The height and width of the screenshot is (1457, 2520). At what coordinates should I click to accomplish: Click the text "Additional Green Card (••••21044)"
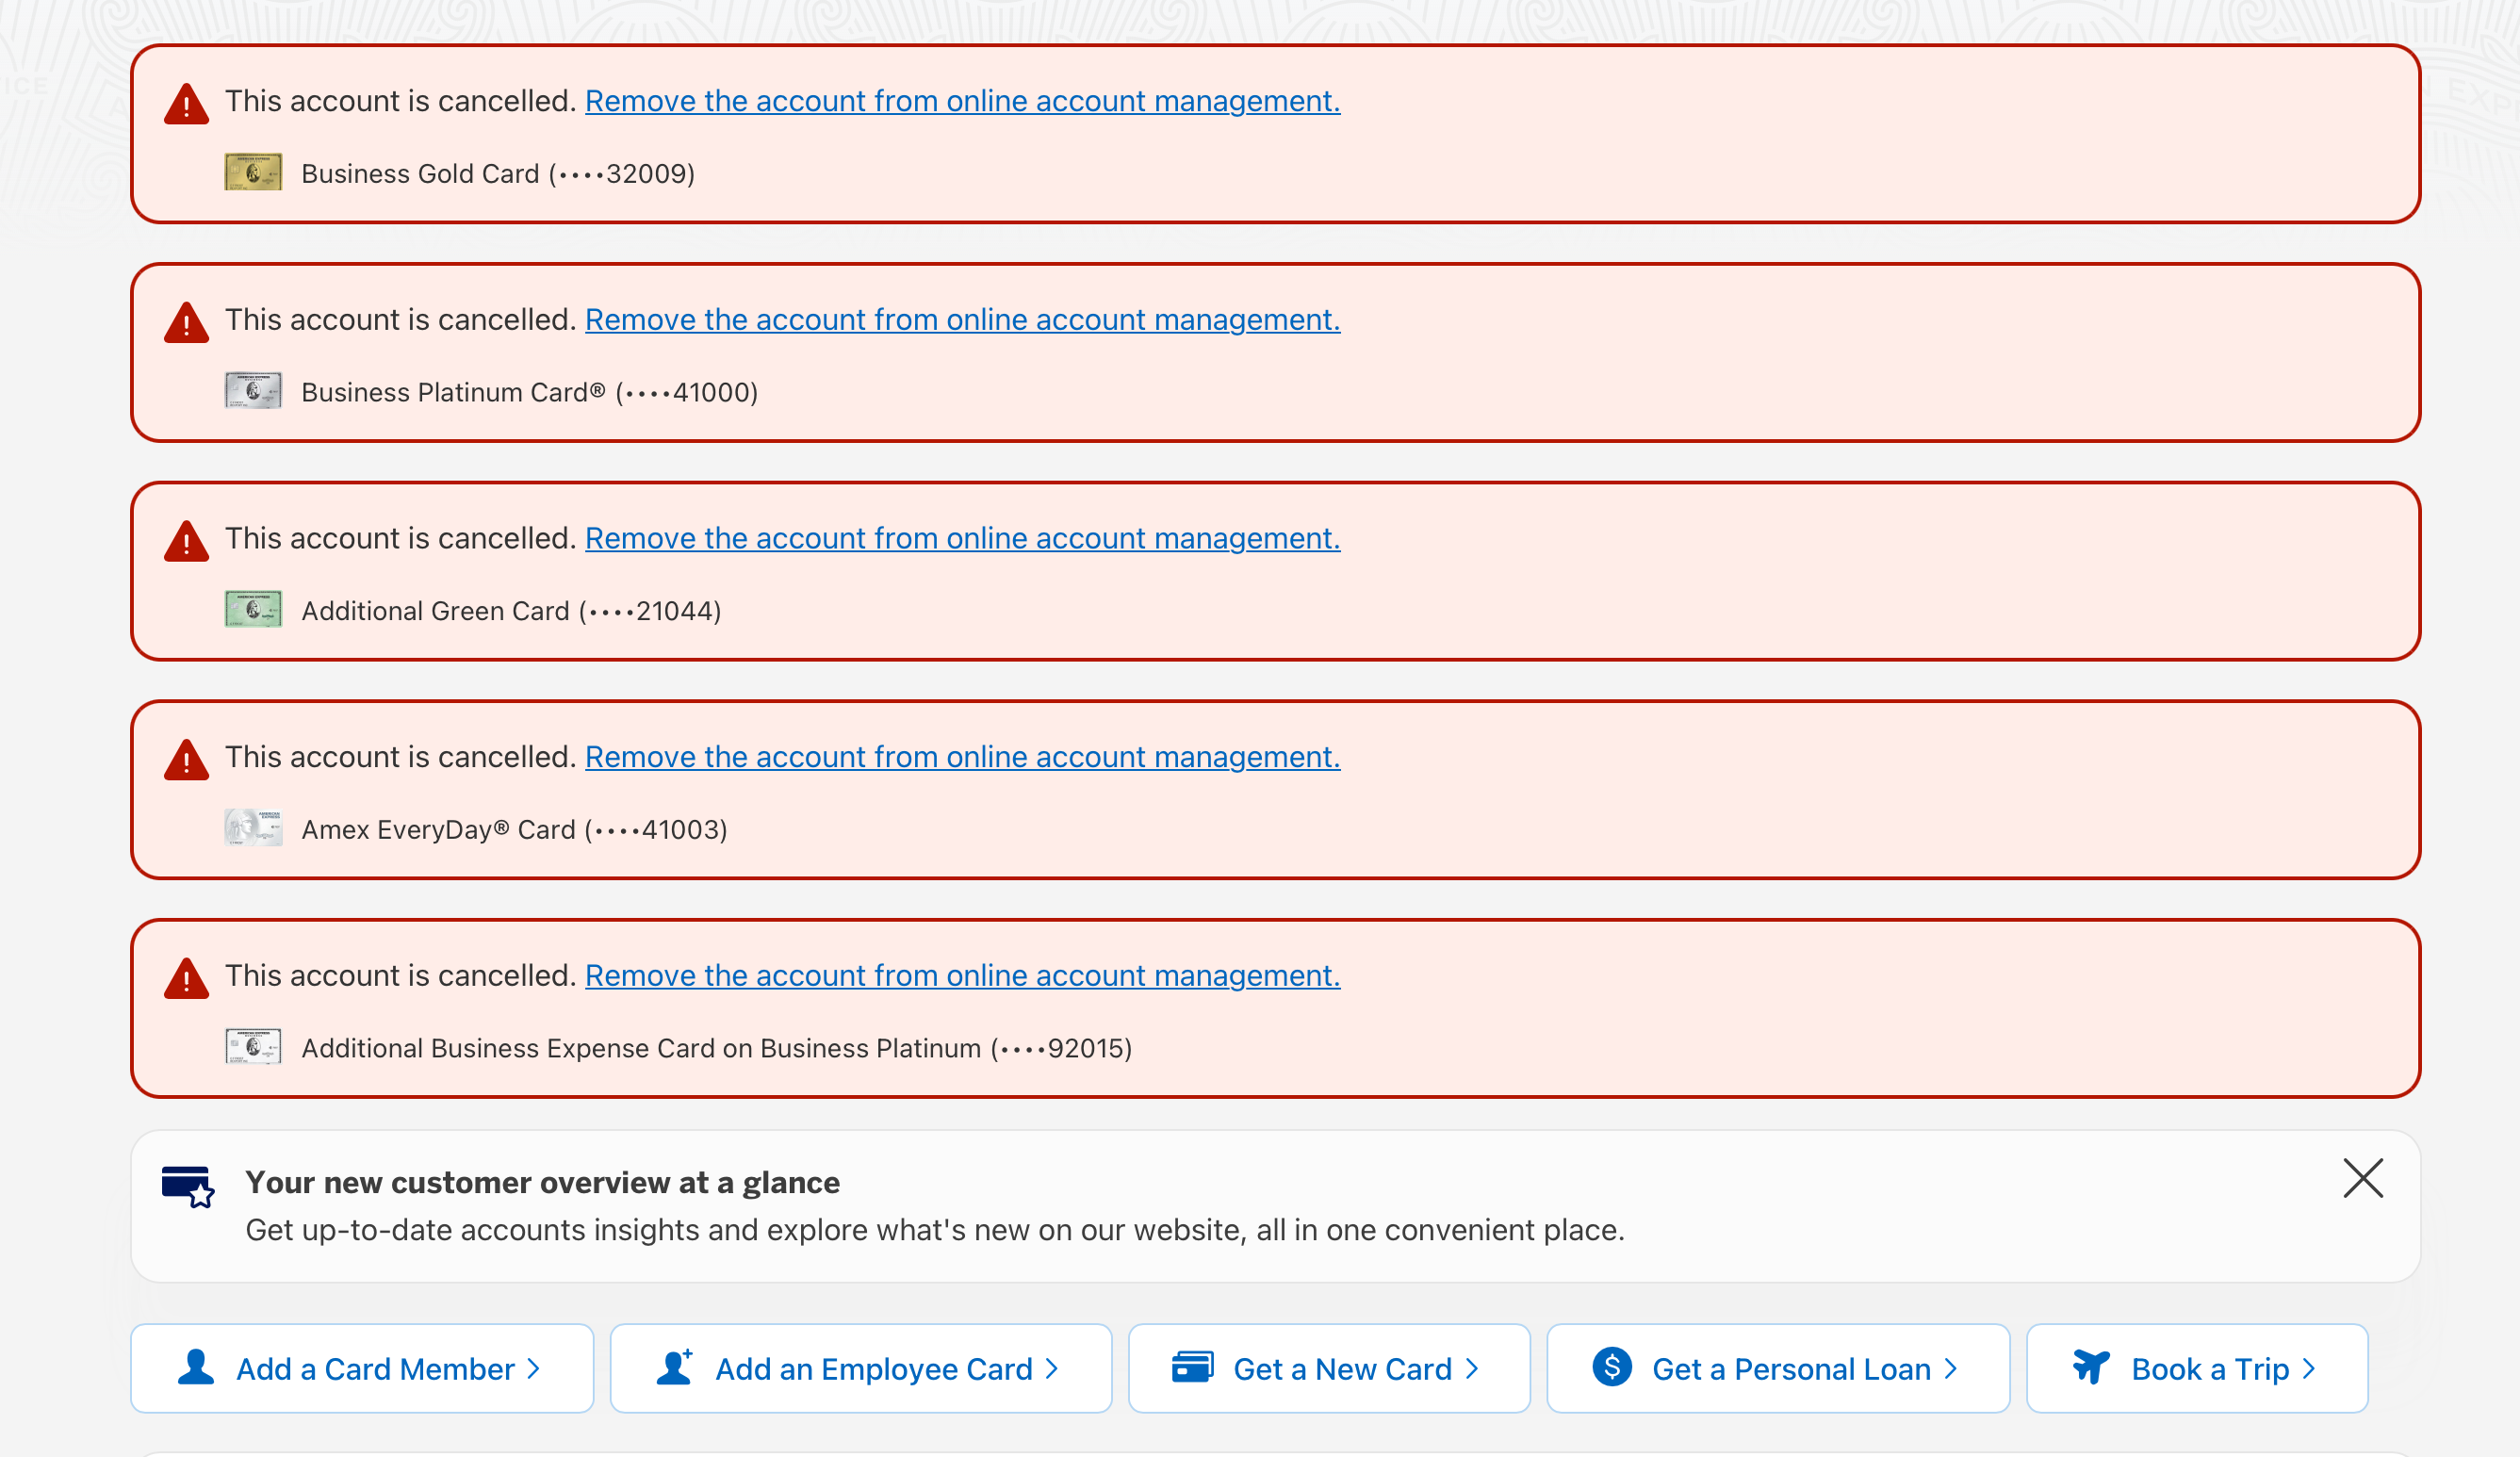point(511,611)
